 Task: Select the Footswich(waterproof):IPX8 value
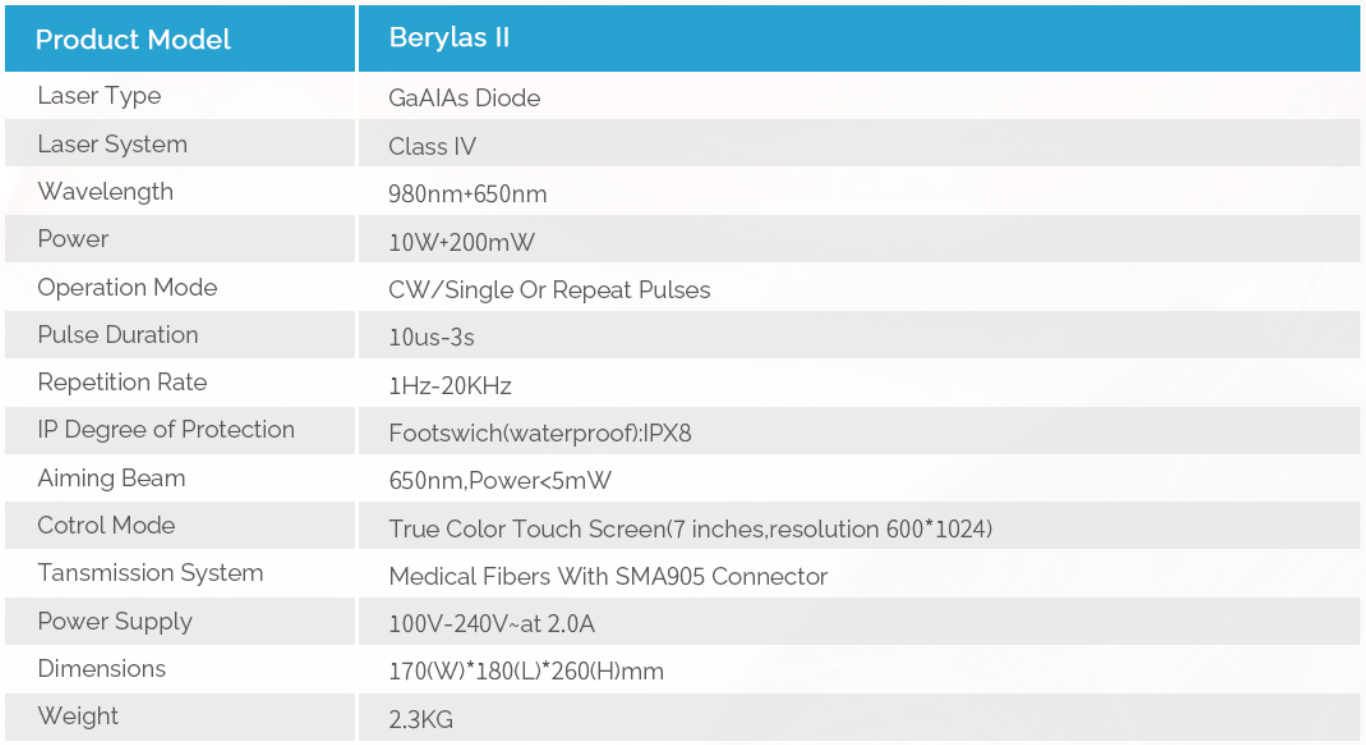[540, 433]
